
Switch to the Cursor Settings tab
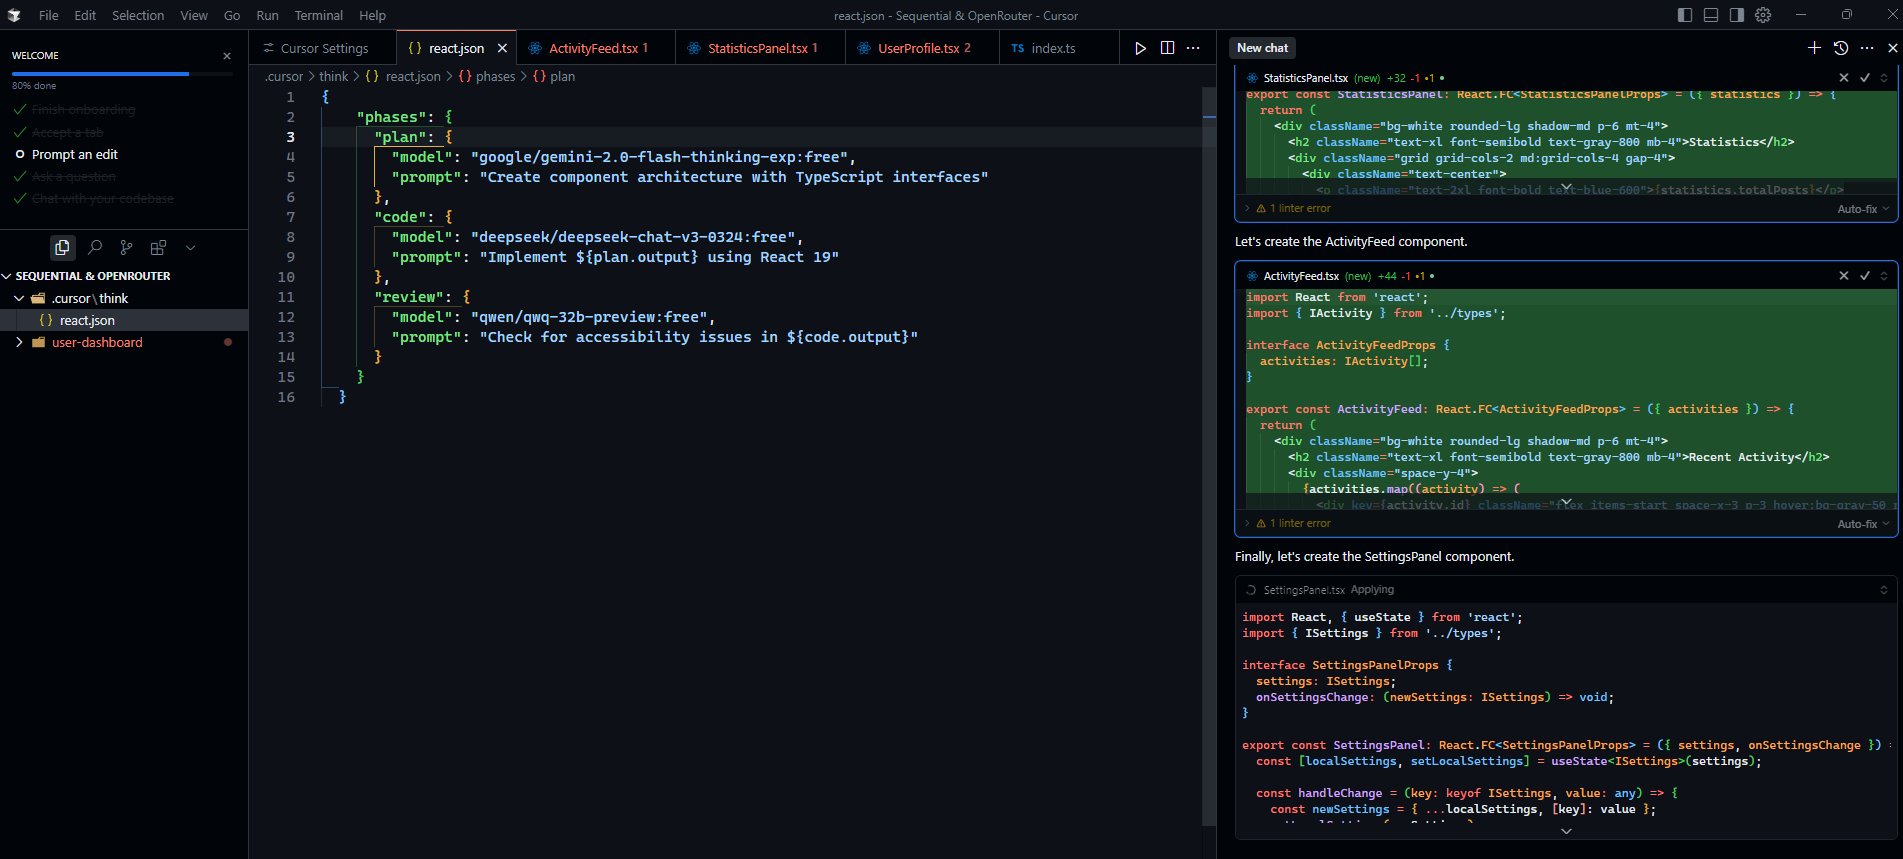coord(323,48)
